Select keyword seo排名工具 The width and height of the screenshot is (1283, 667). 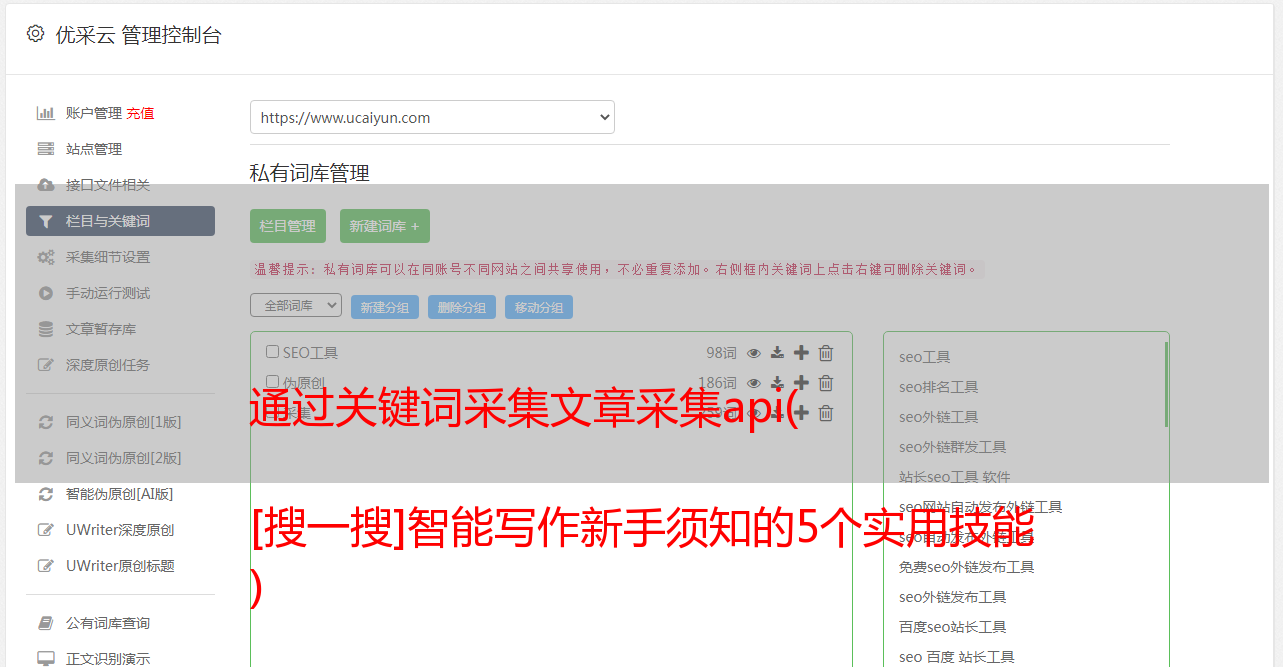(939, 387)
